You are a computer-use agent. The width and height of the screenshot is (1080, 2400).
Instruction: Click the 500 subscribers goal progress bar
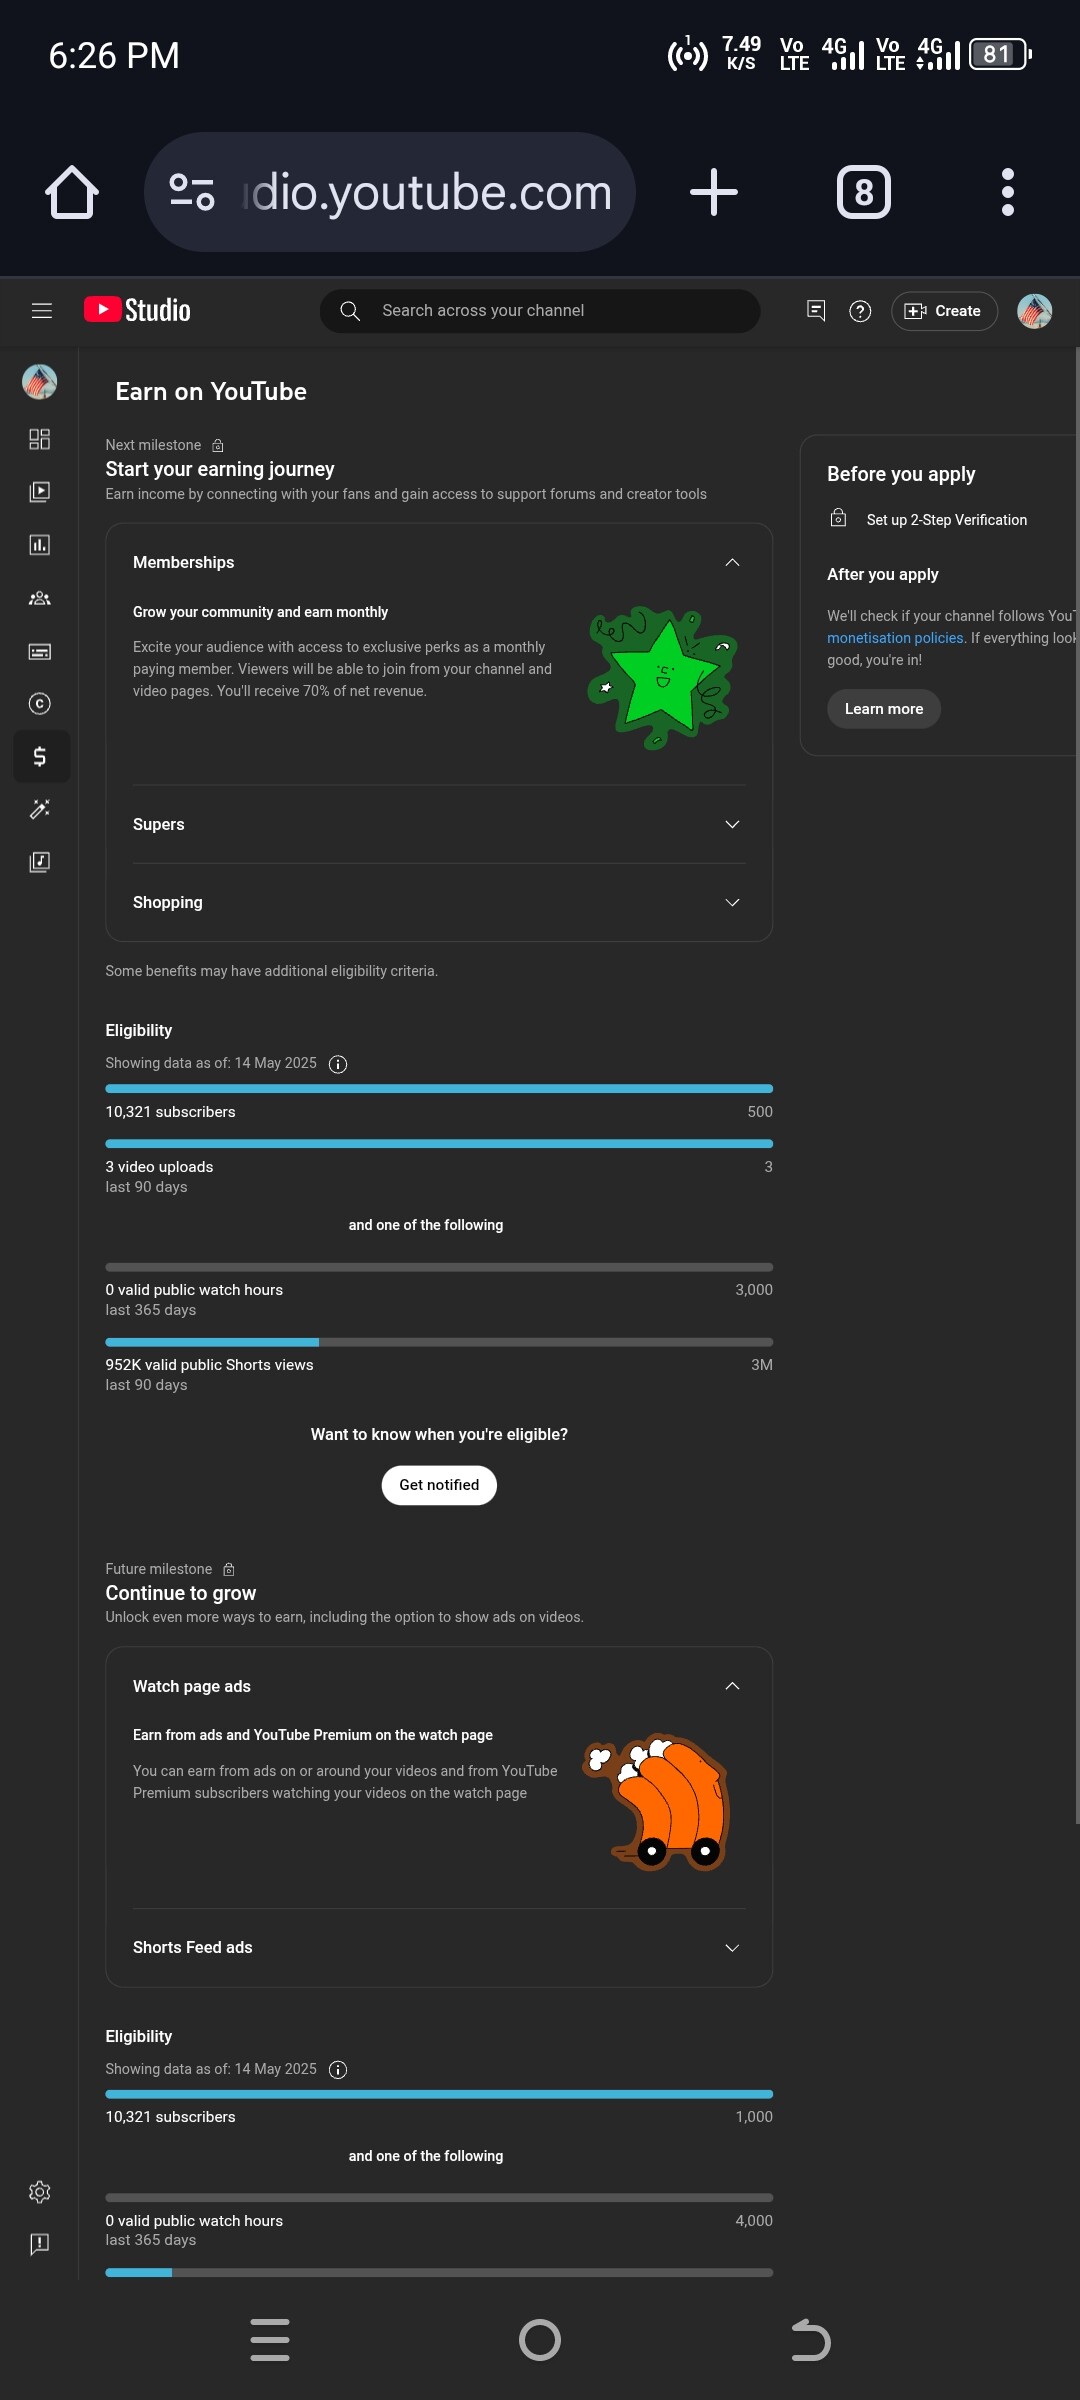coord(439,1089)
